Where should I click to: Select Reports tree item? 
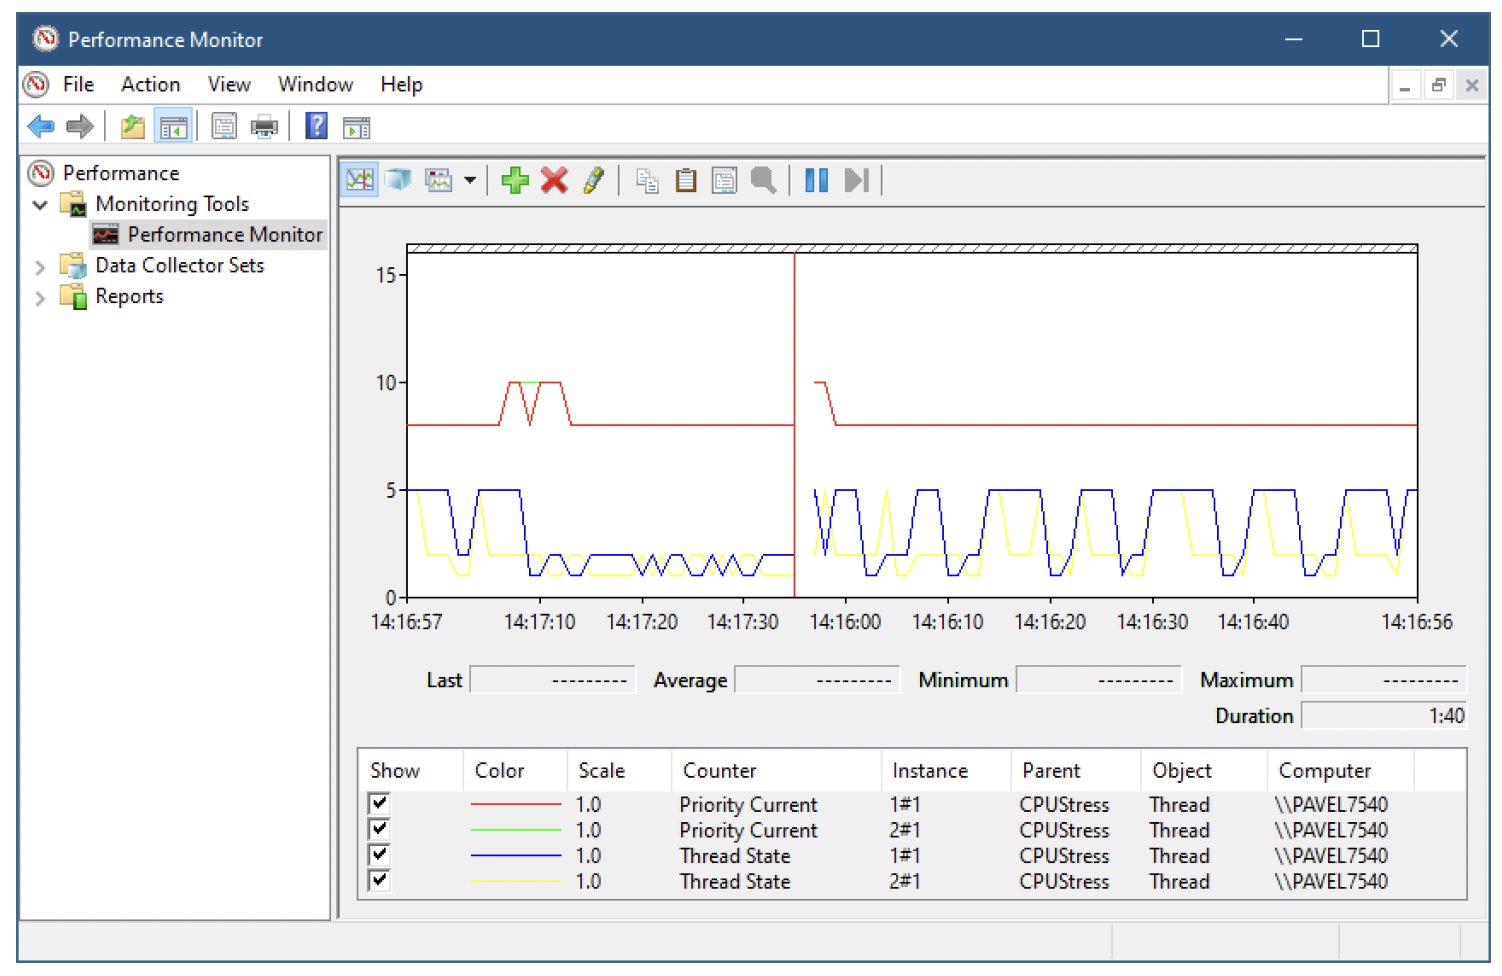pos(129,296)
